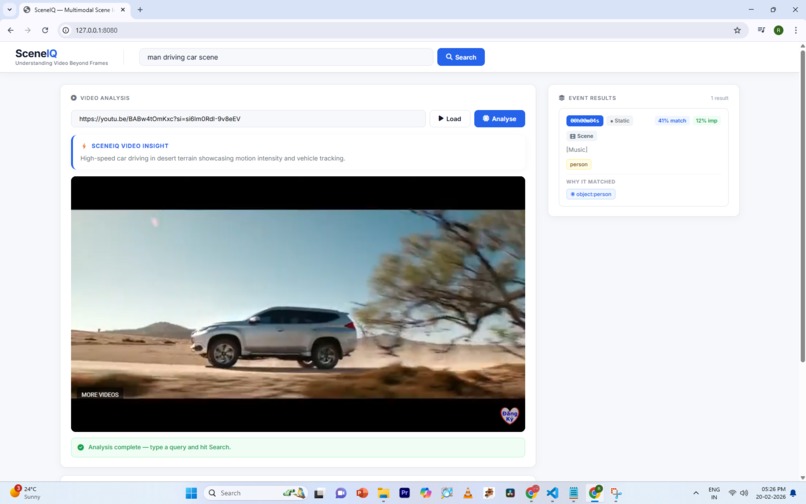This screenshot has width=806, height=504.
Task: Click the page vertical scrollbar
Action: point(802,206)
